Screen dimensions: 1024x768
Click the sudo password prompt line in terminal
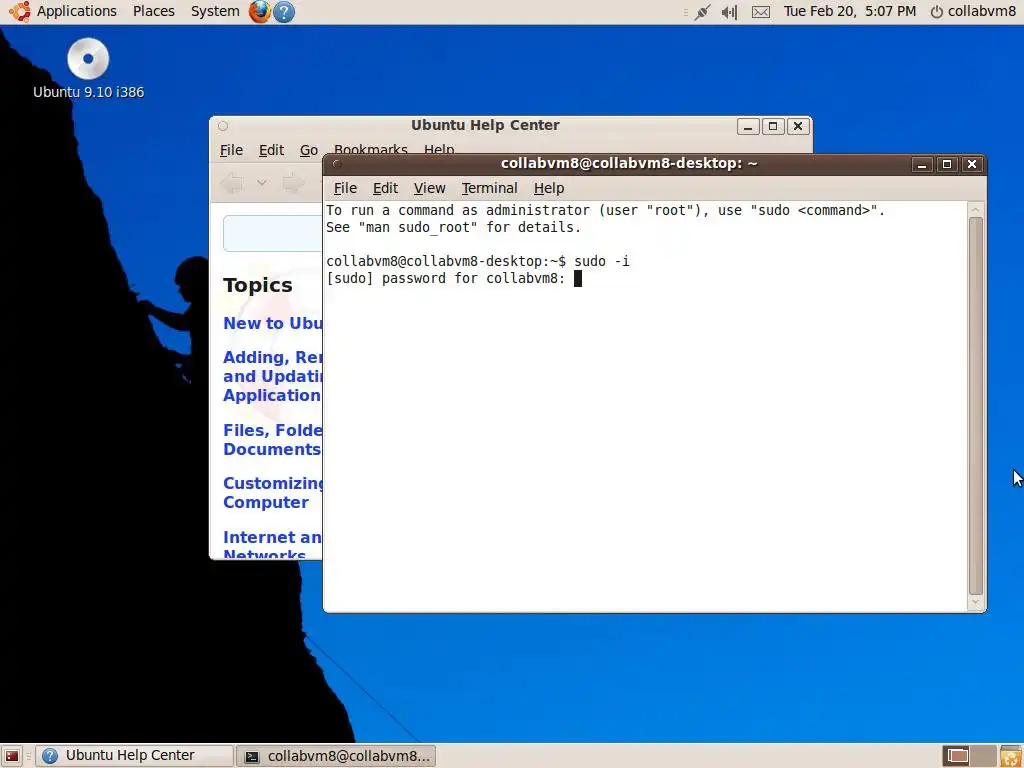(x=454, y=279)
